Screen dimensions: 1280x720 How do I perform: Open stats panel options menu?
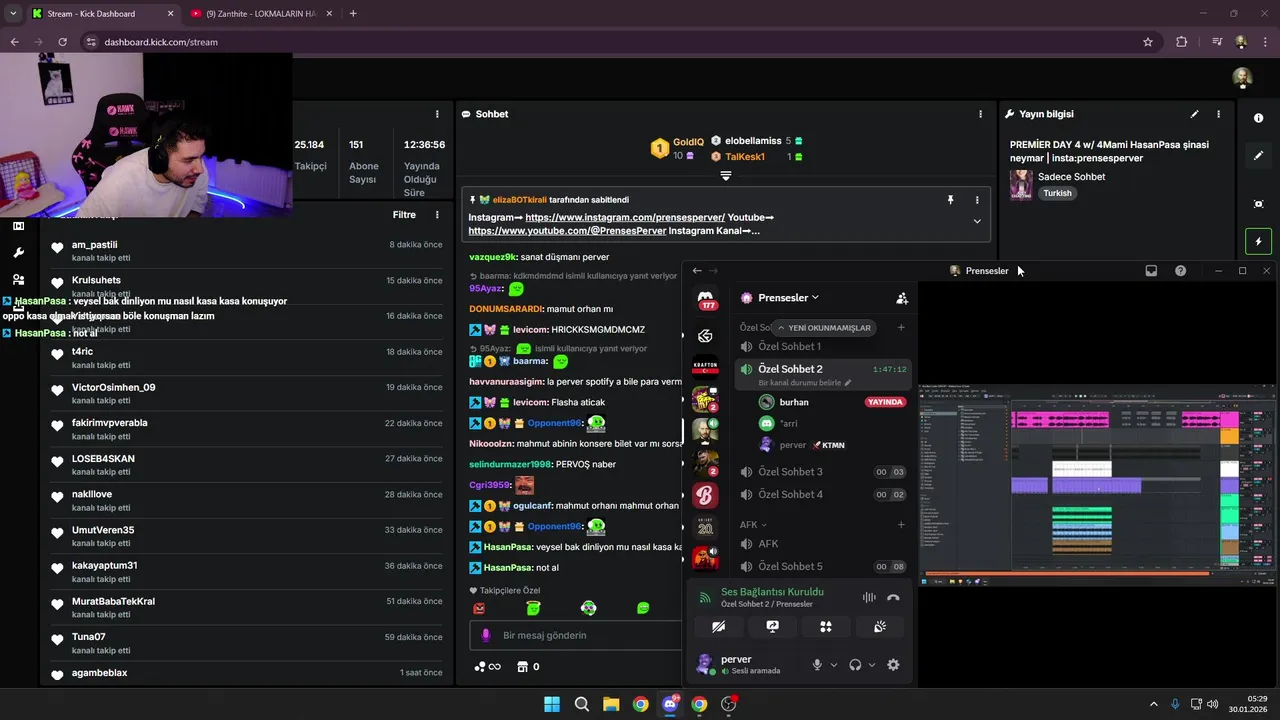point(437,114)
